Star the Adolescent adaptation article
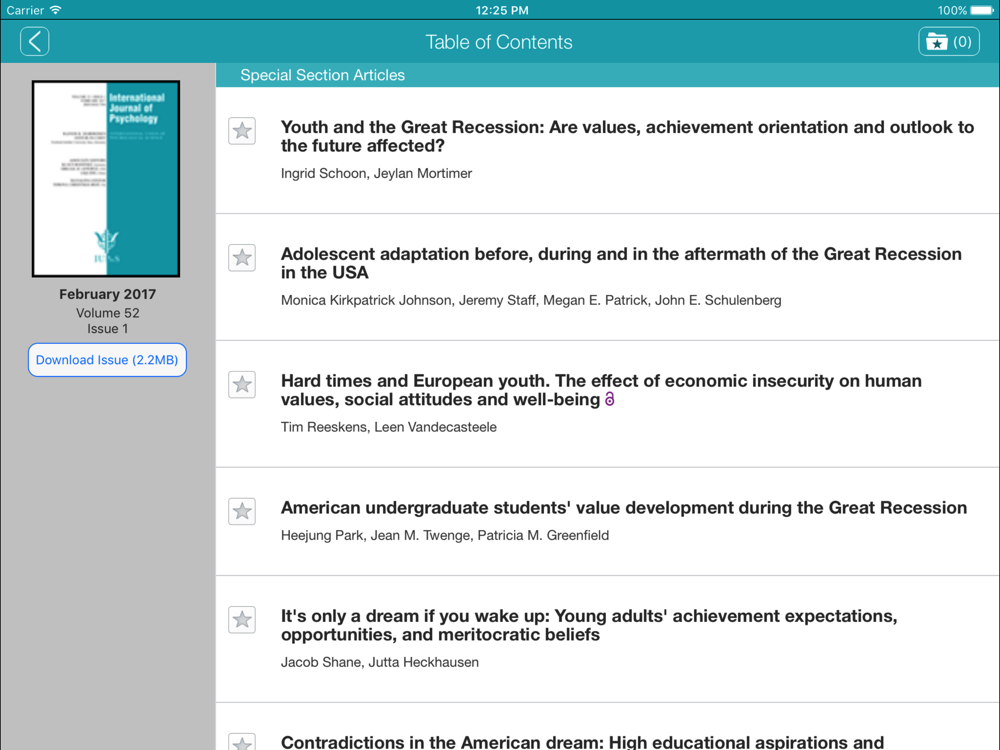Screen dimensions: 1000x750 click(x=242, y=258)
